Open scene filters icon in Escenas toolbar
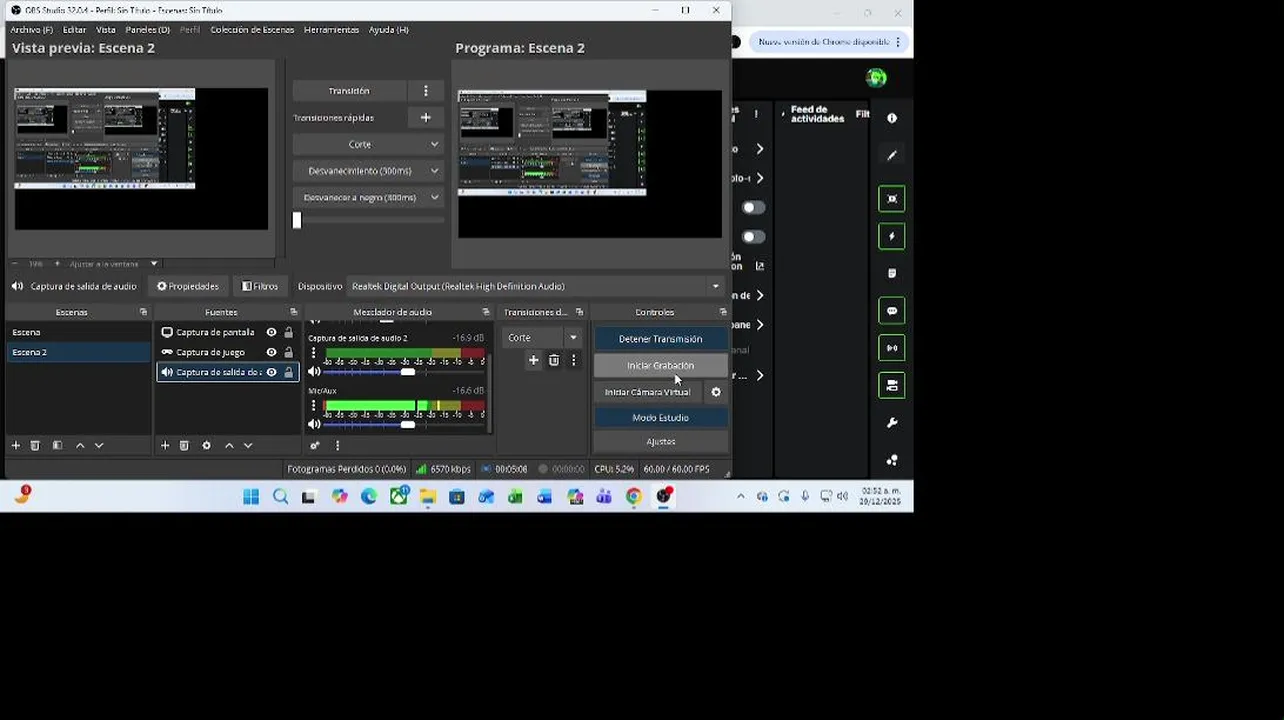 [57, 445]
